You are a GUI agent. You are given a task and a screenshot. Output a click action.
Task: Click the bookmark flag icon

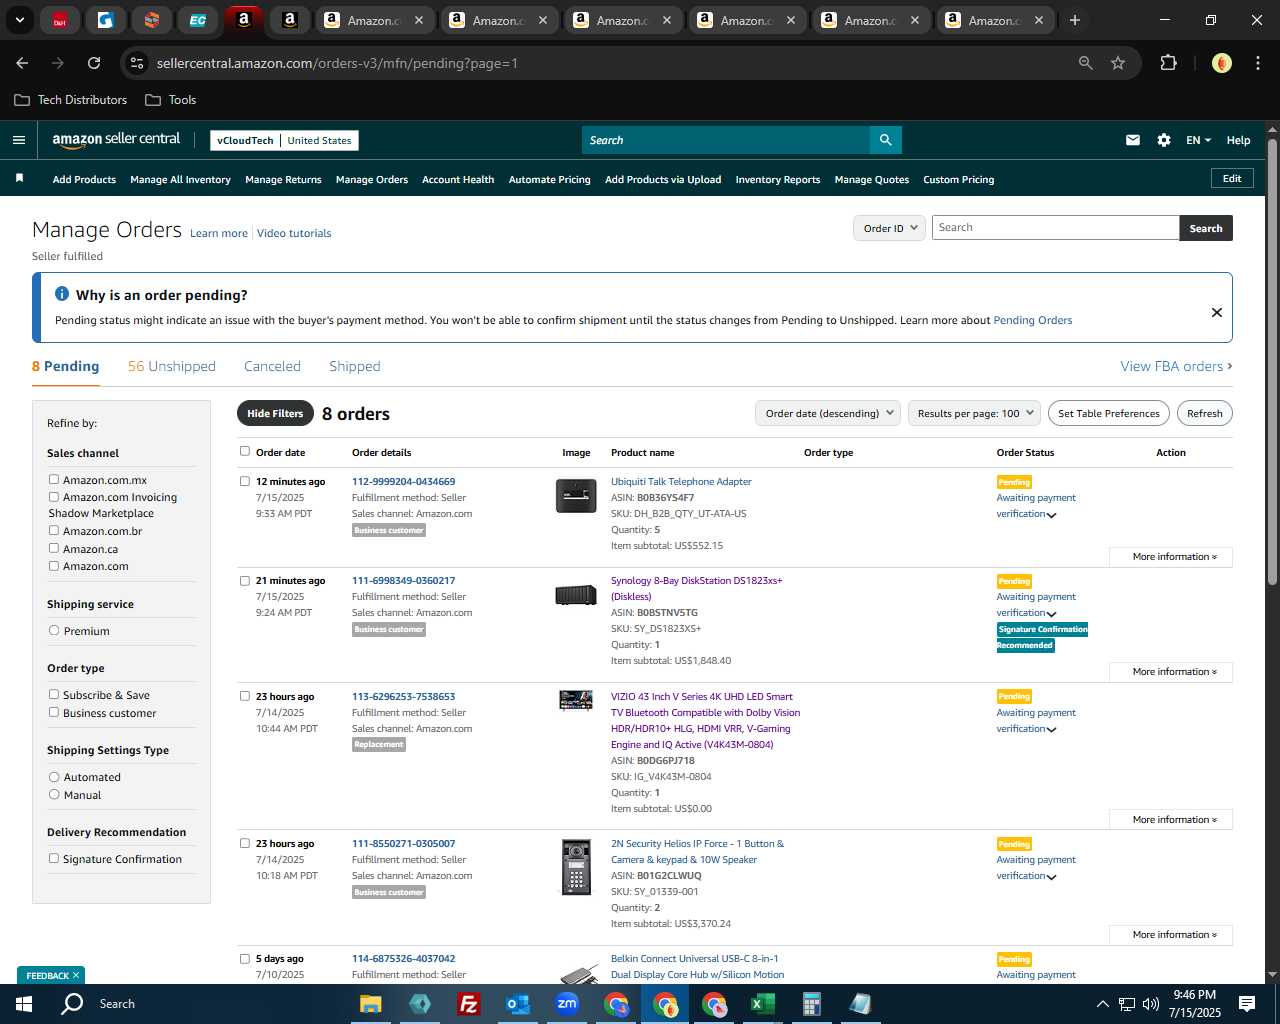(19, 178)
